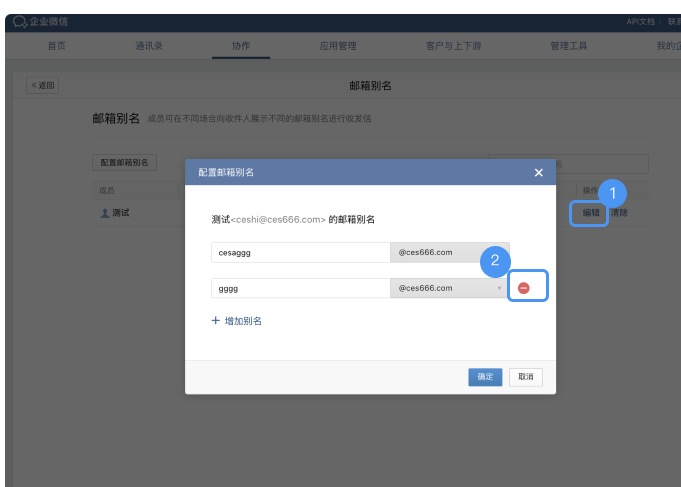Click 编辑 link in 测试 row
The image size is (681, 487).
591,213
